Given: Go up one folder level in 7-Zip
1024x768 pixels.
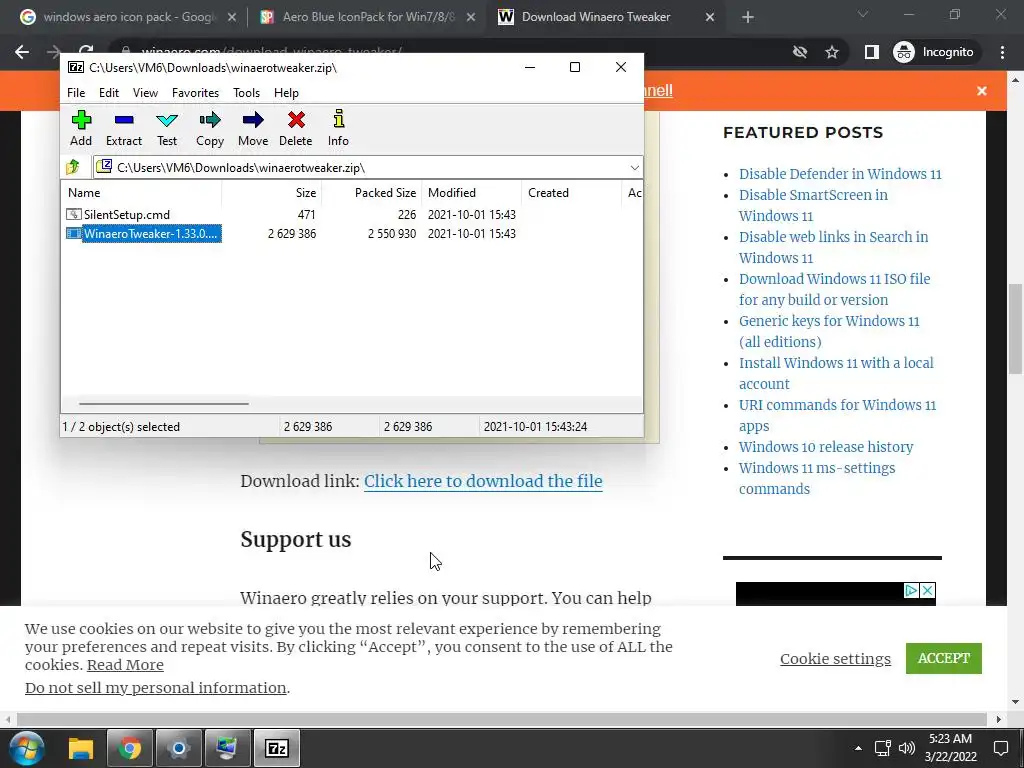Looking at the screenshot, I should tap(73, 167).
